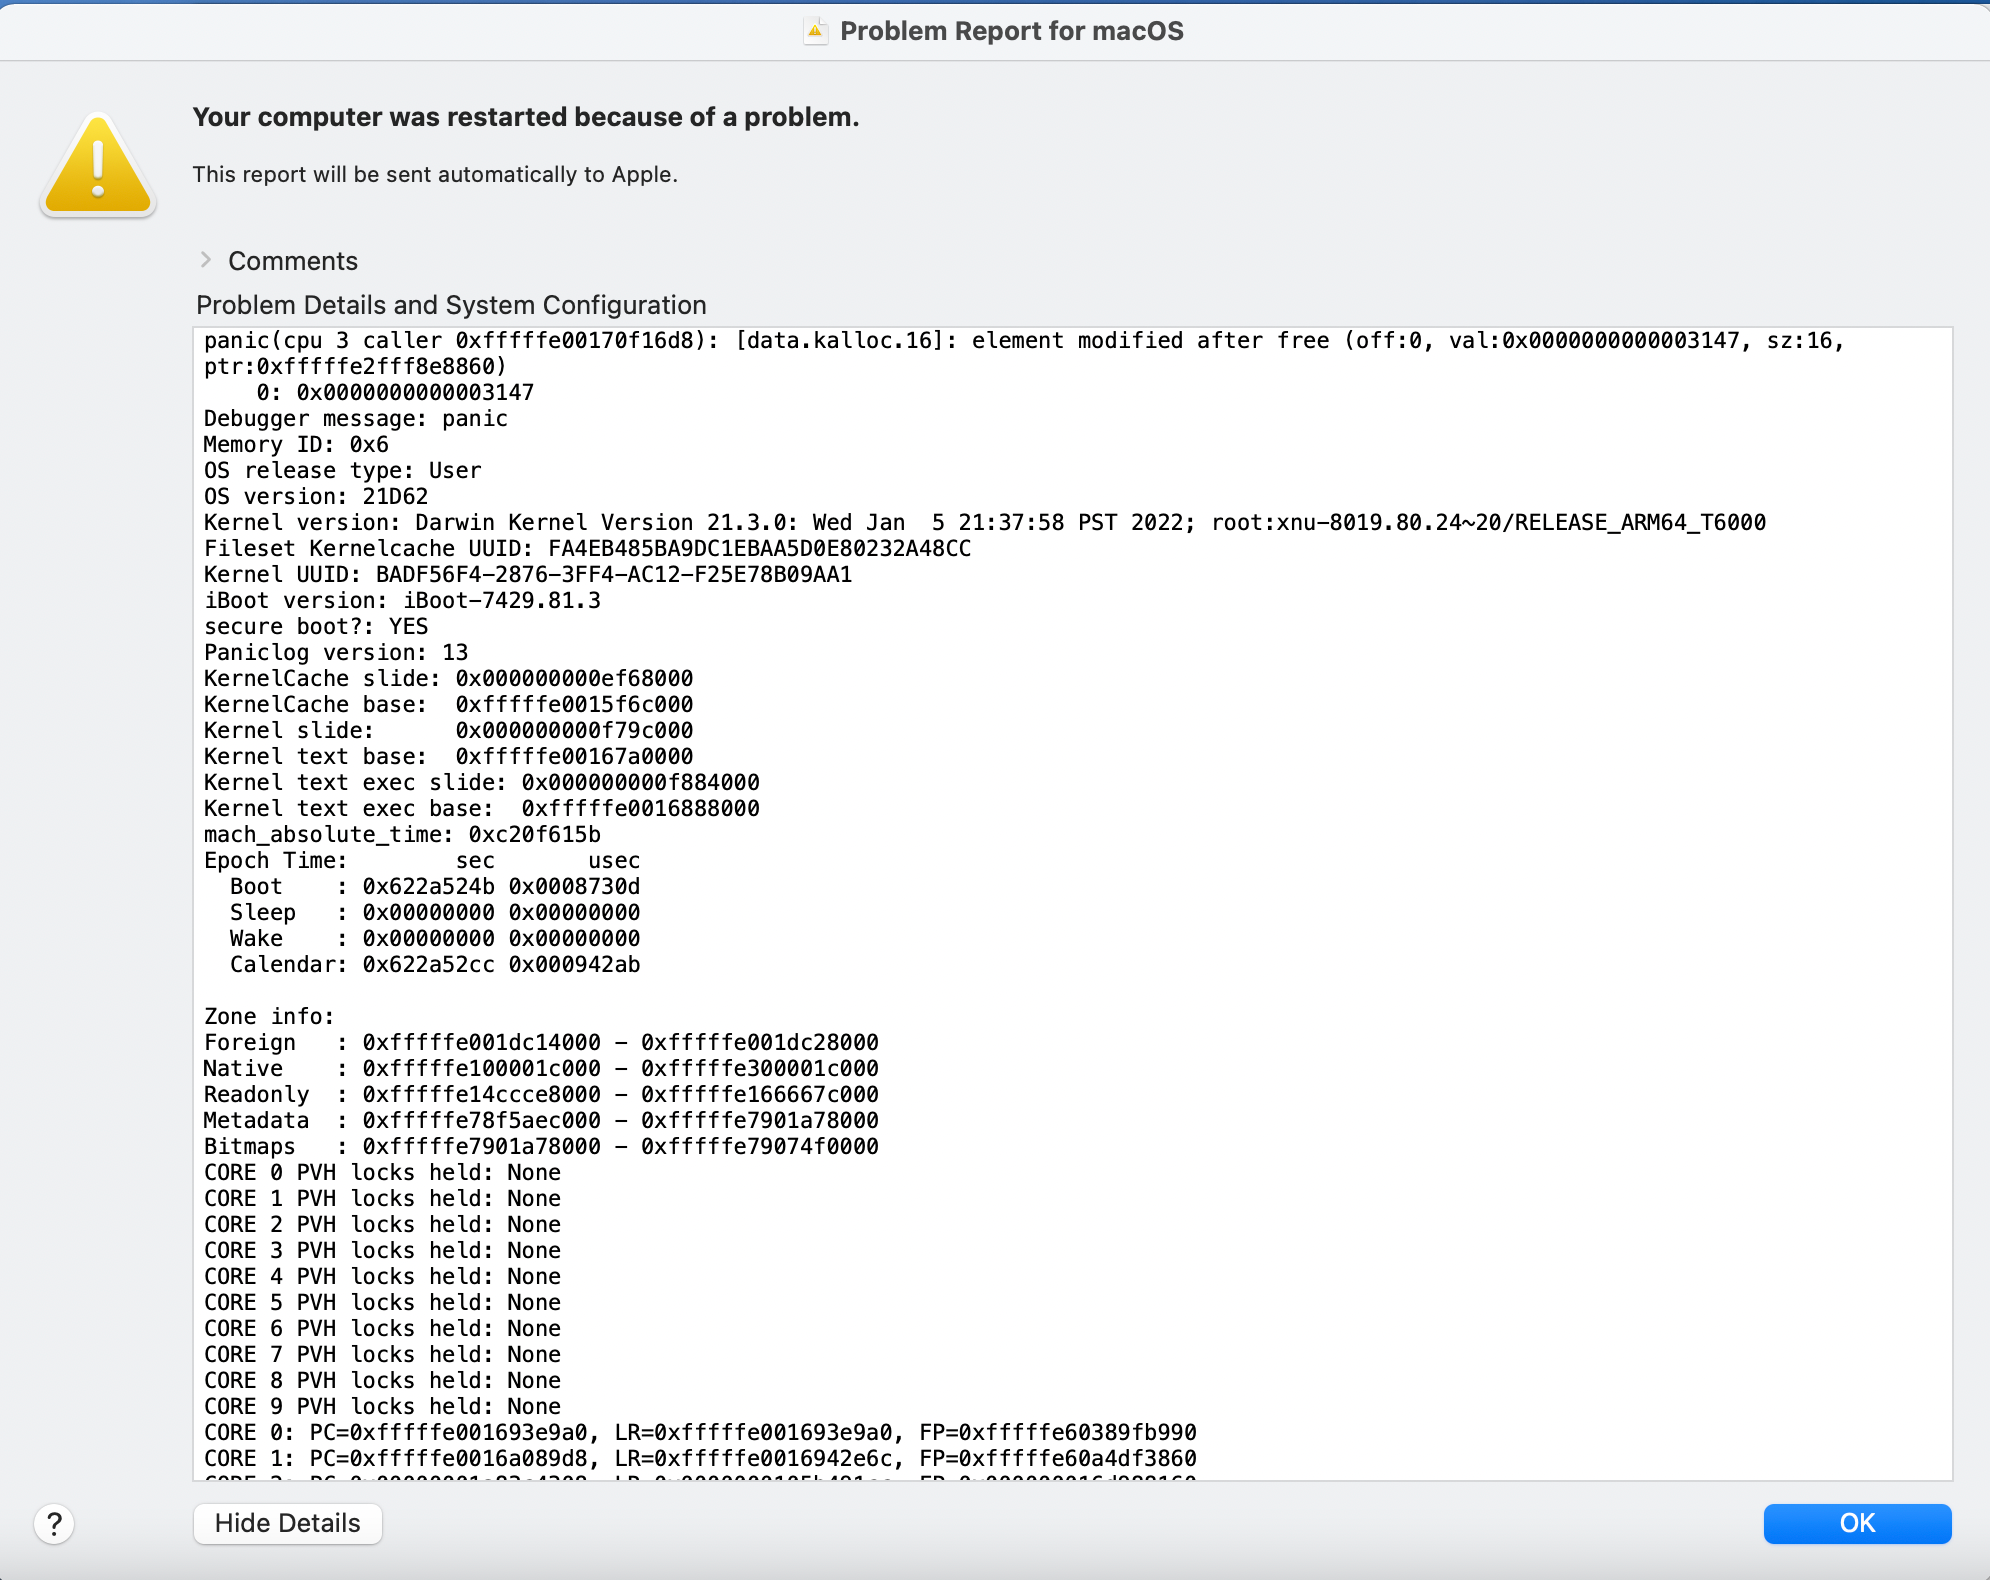Click the 'Boot : 0x622a524b' row

(x=435, y=887)
